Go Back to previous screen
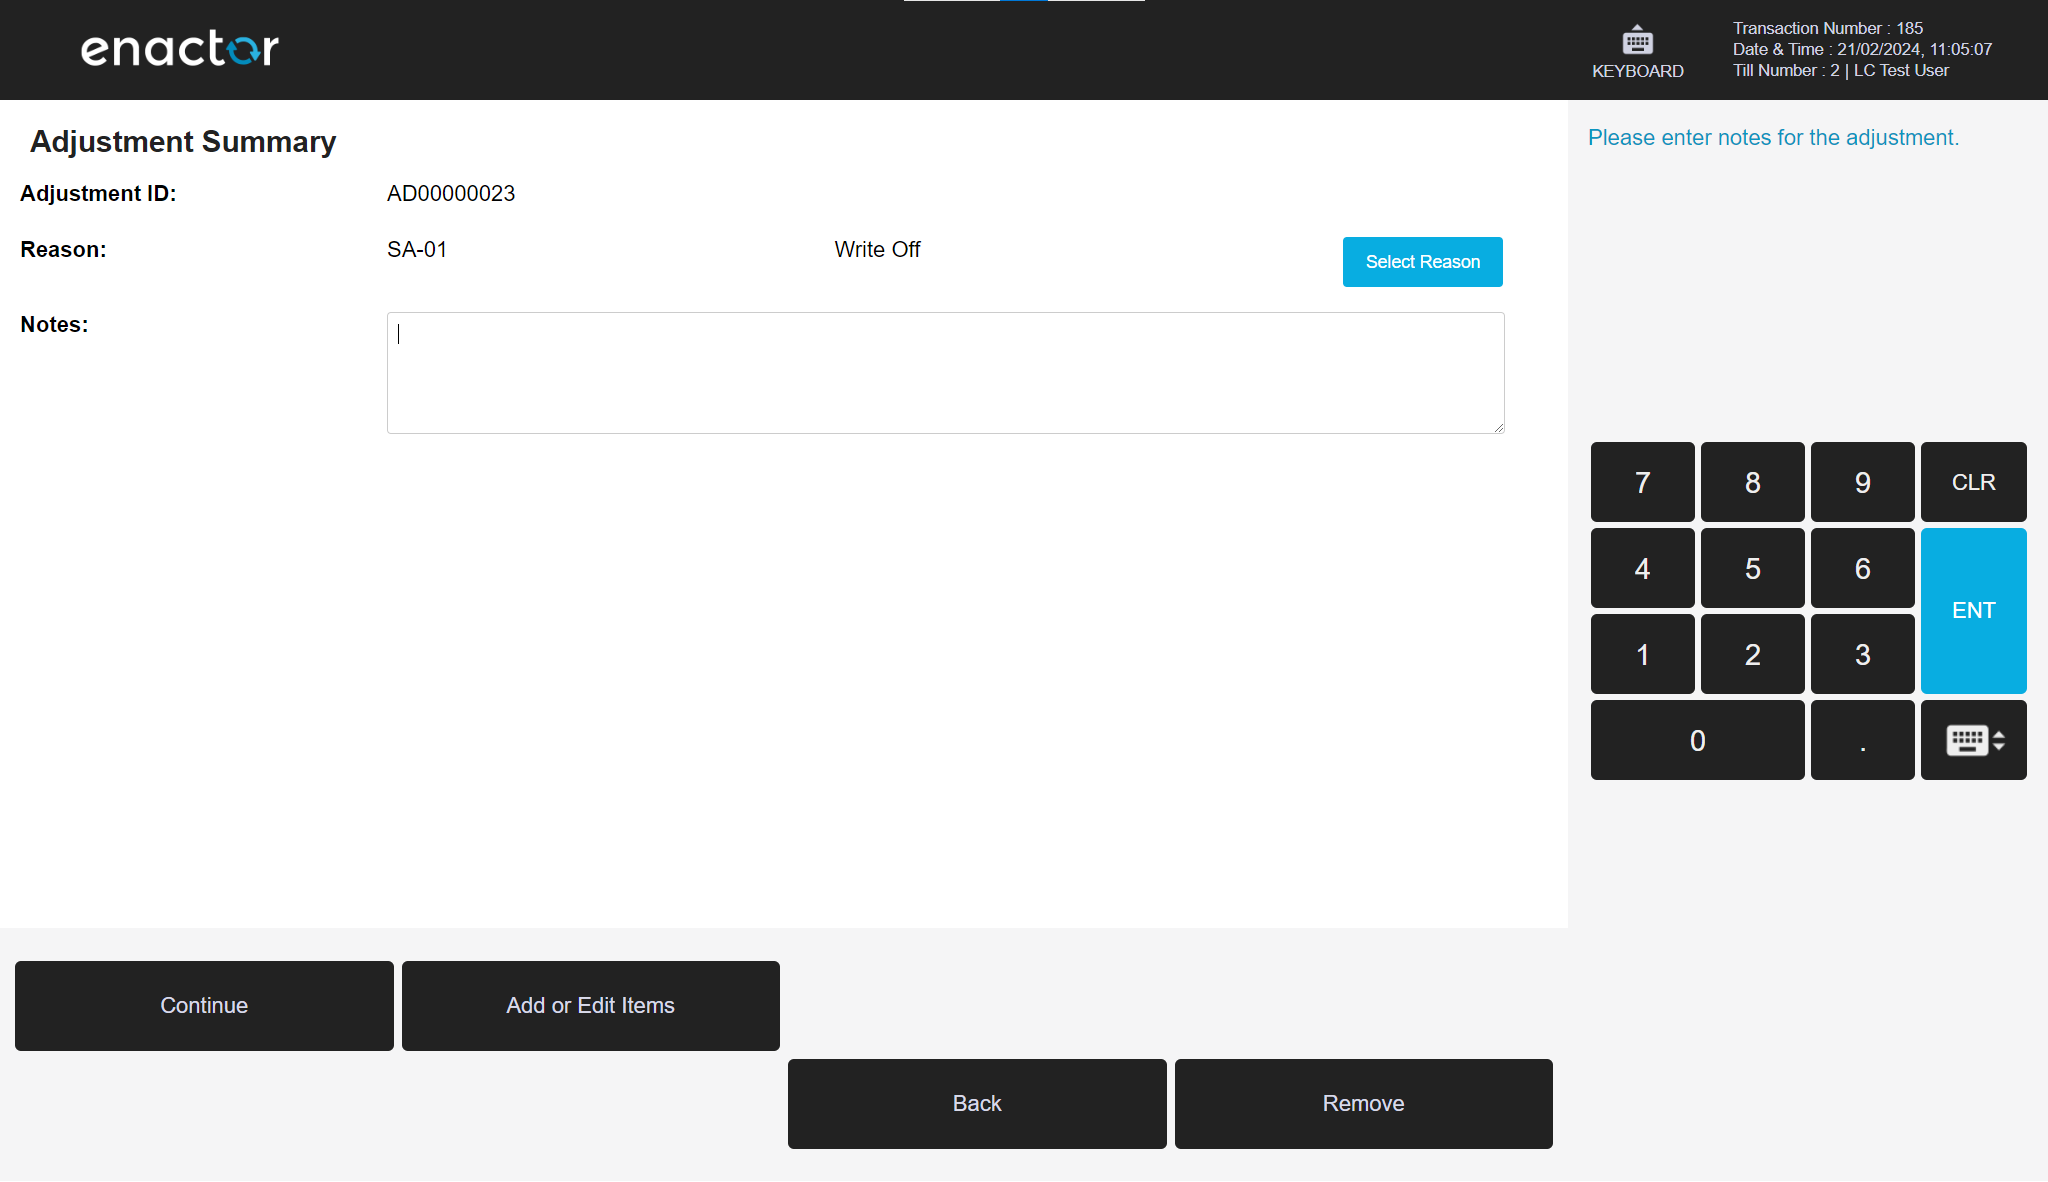This screenshot has width=2048, height=1182. 977,1104
